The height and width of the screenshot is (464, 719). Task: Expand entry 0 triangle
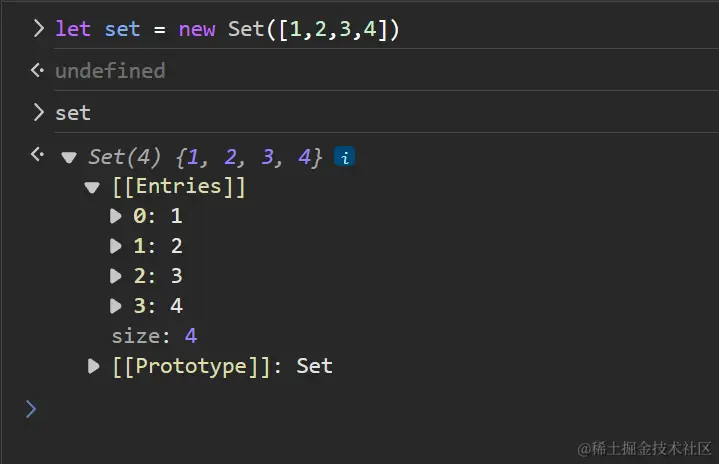pos(116,216)
